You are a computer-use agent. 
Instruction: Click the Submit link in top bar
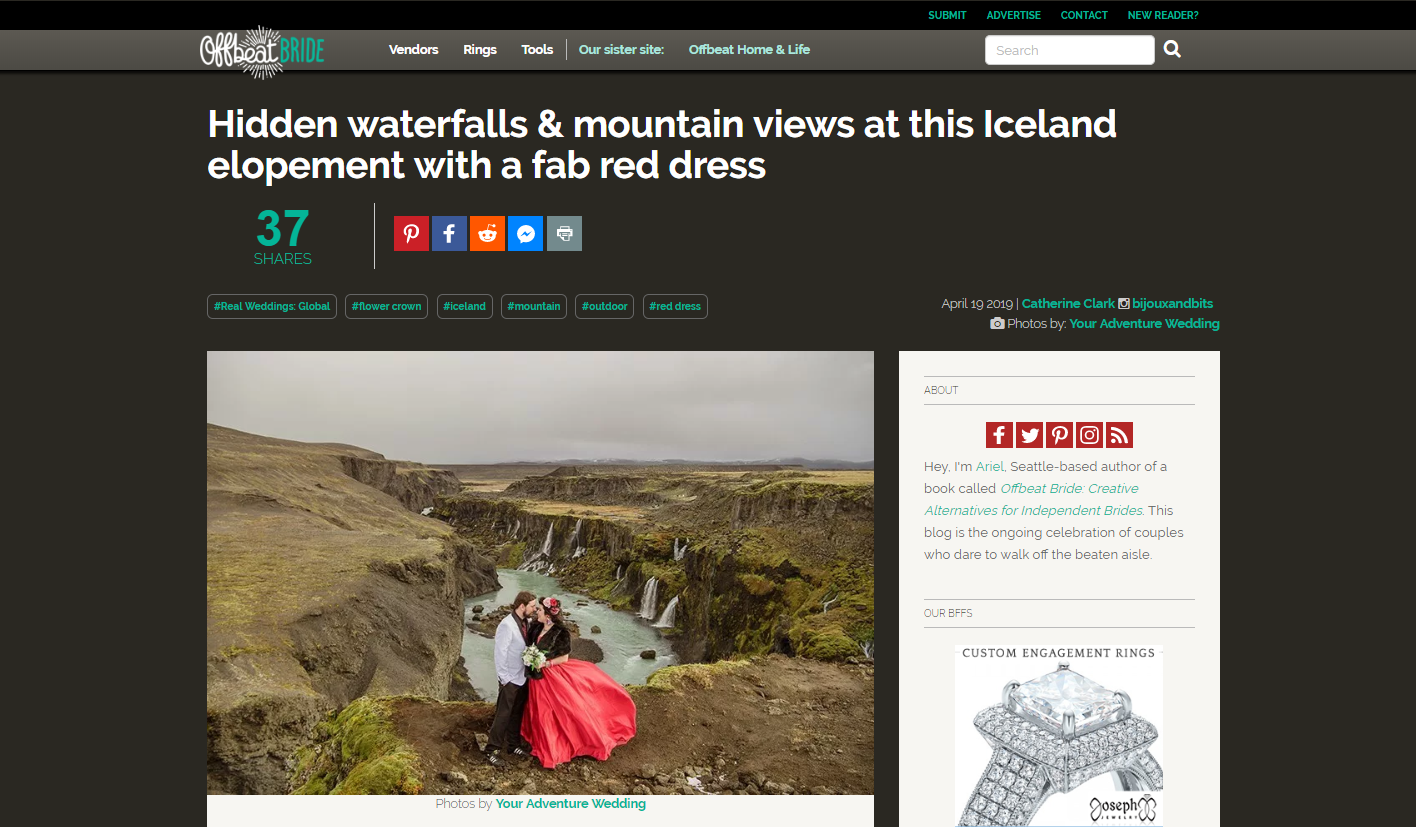[x=947, y=15]
